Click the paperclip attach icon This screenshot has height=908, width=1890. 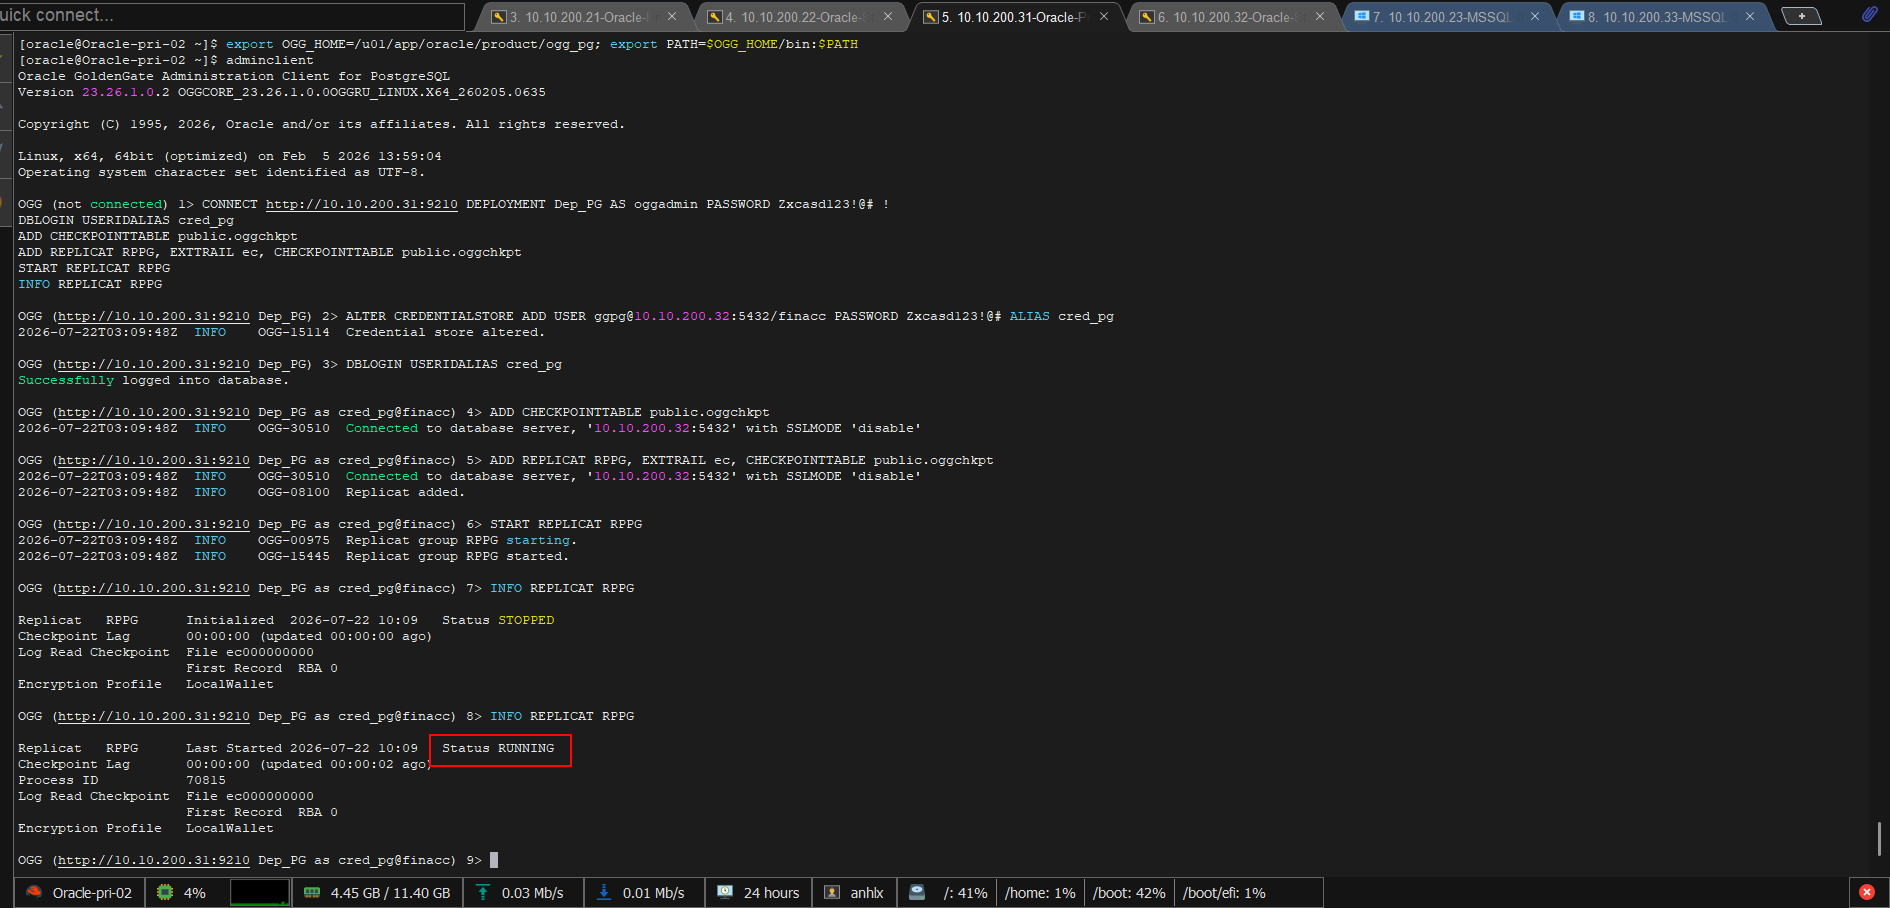1869,14
